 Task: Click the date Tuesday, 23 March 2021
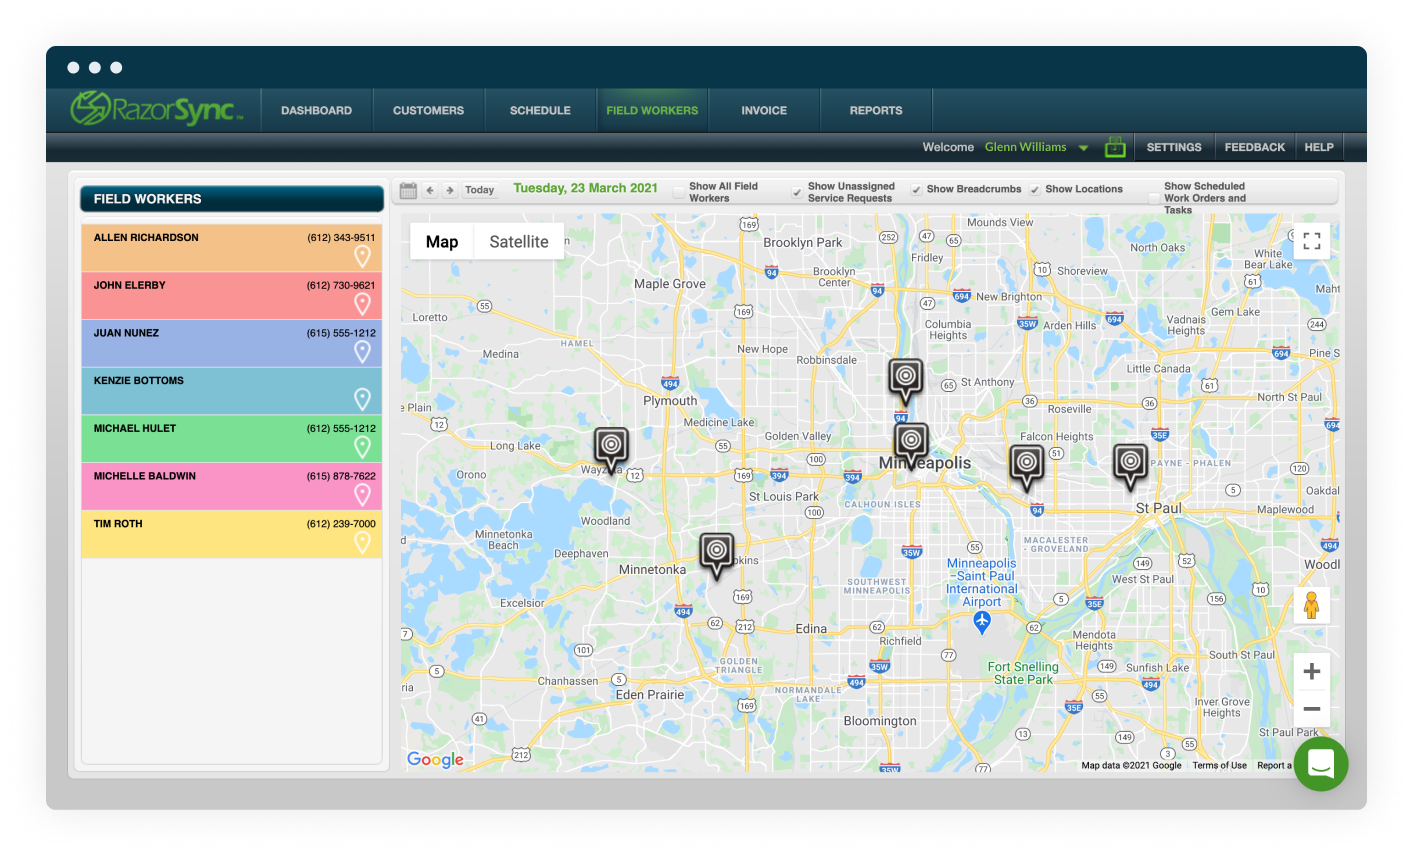[x=586, y=188]
